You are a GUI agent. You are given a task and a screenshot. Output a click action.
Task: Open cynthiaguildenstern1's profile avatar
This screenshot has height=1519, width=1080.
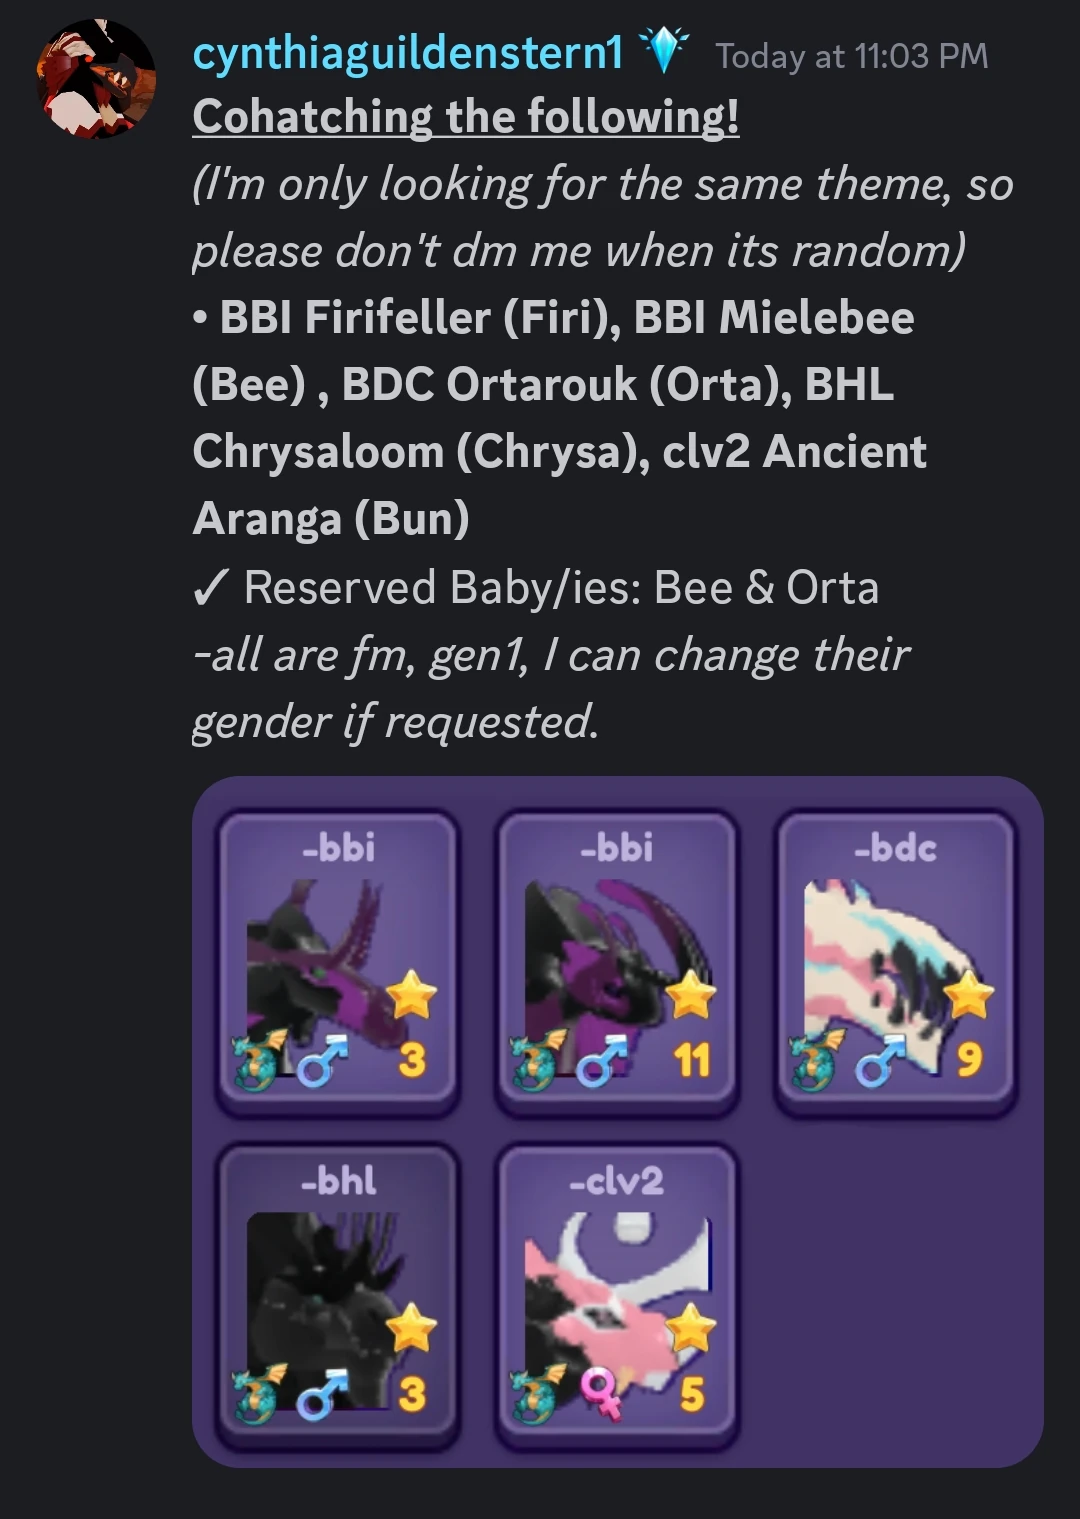coord(96,78)
